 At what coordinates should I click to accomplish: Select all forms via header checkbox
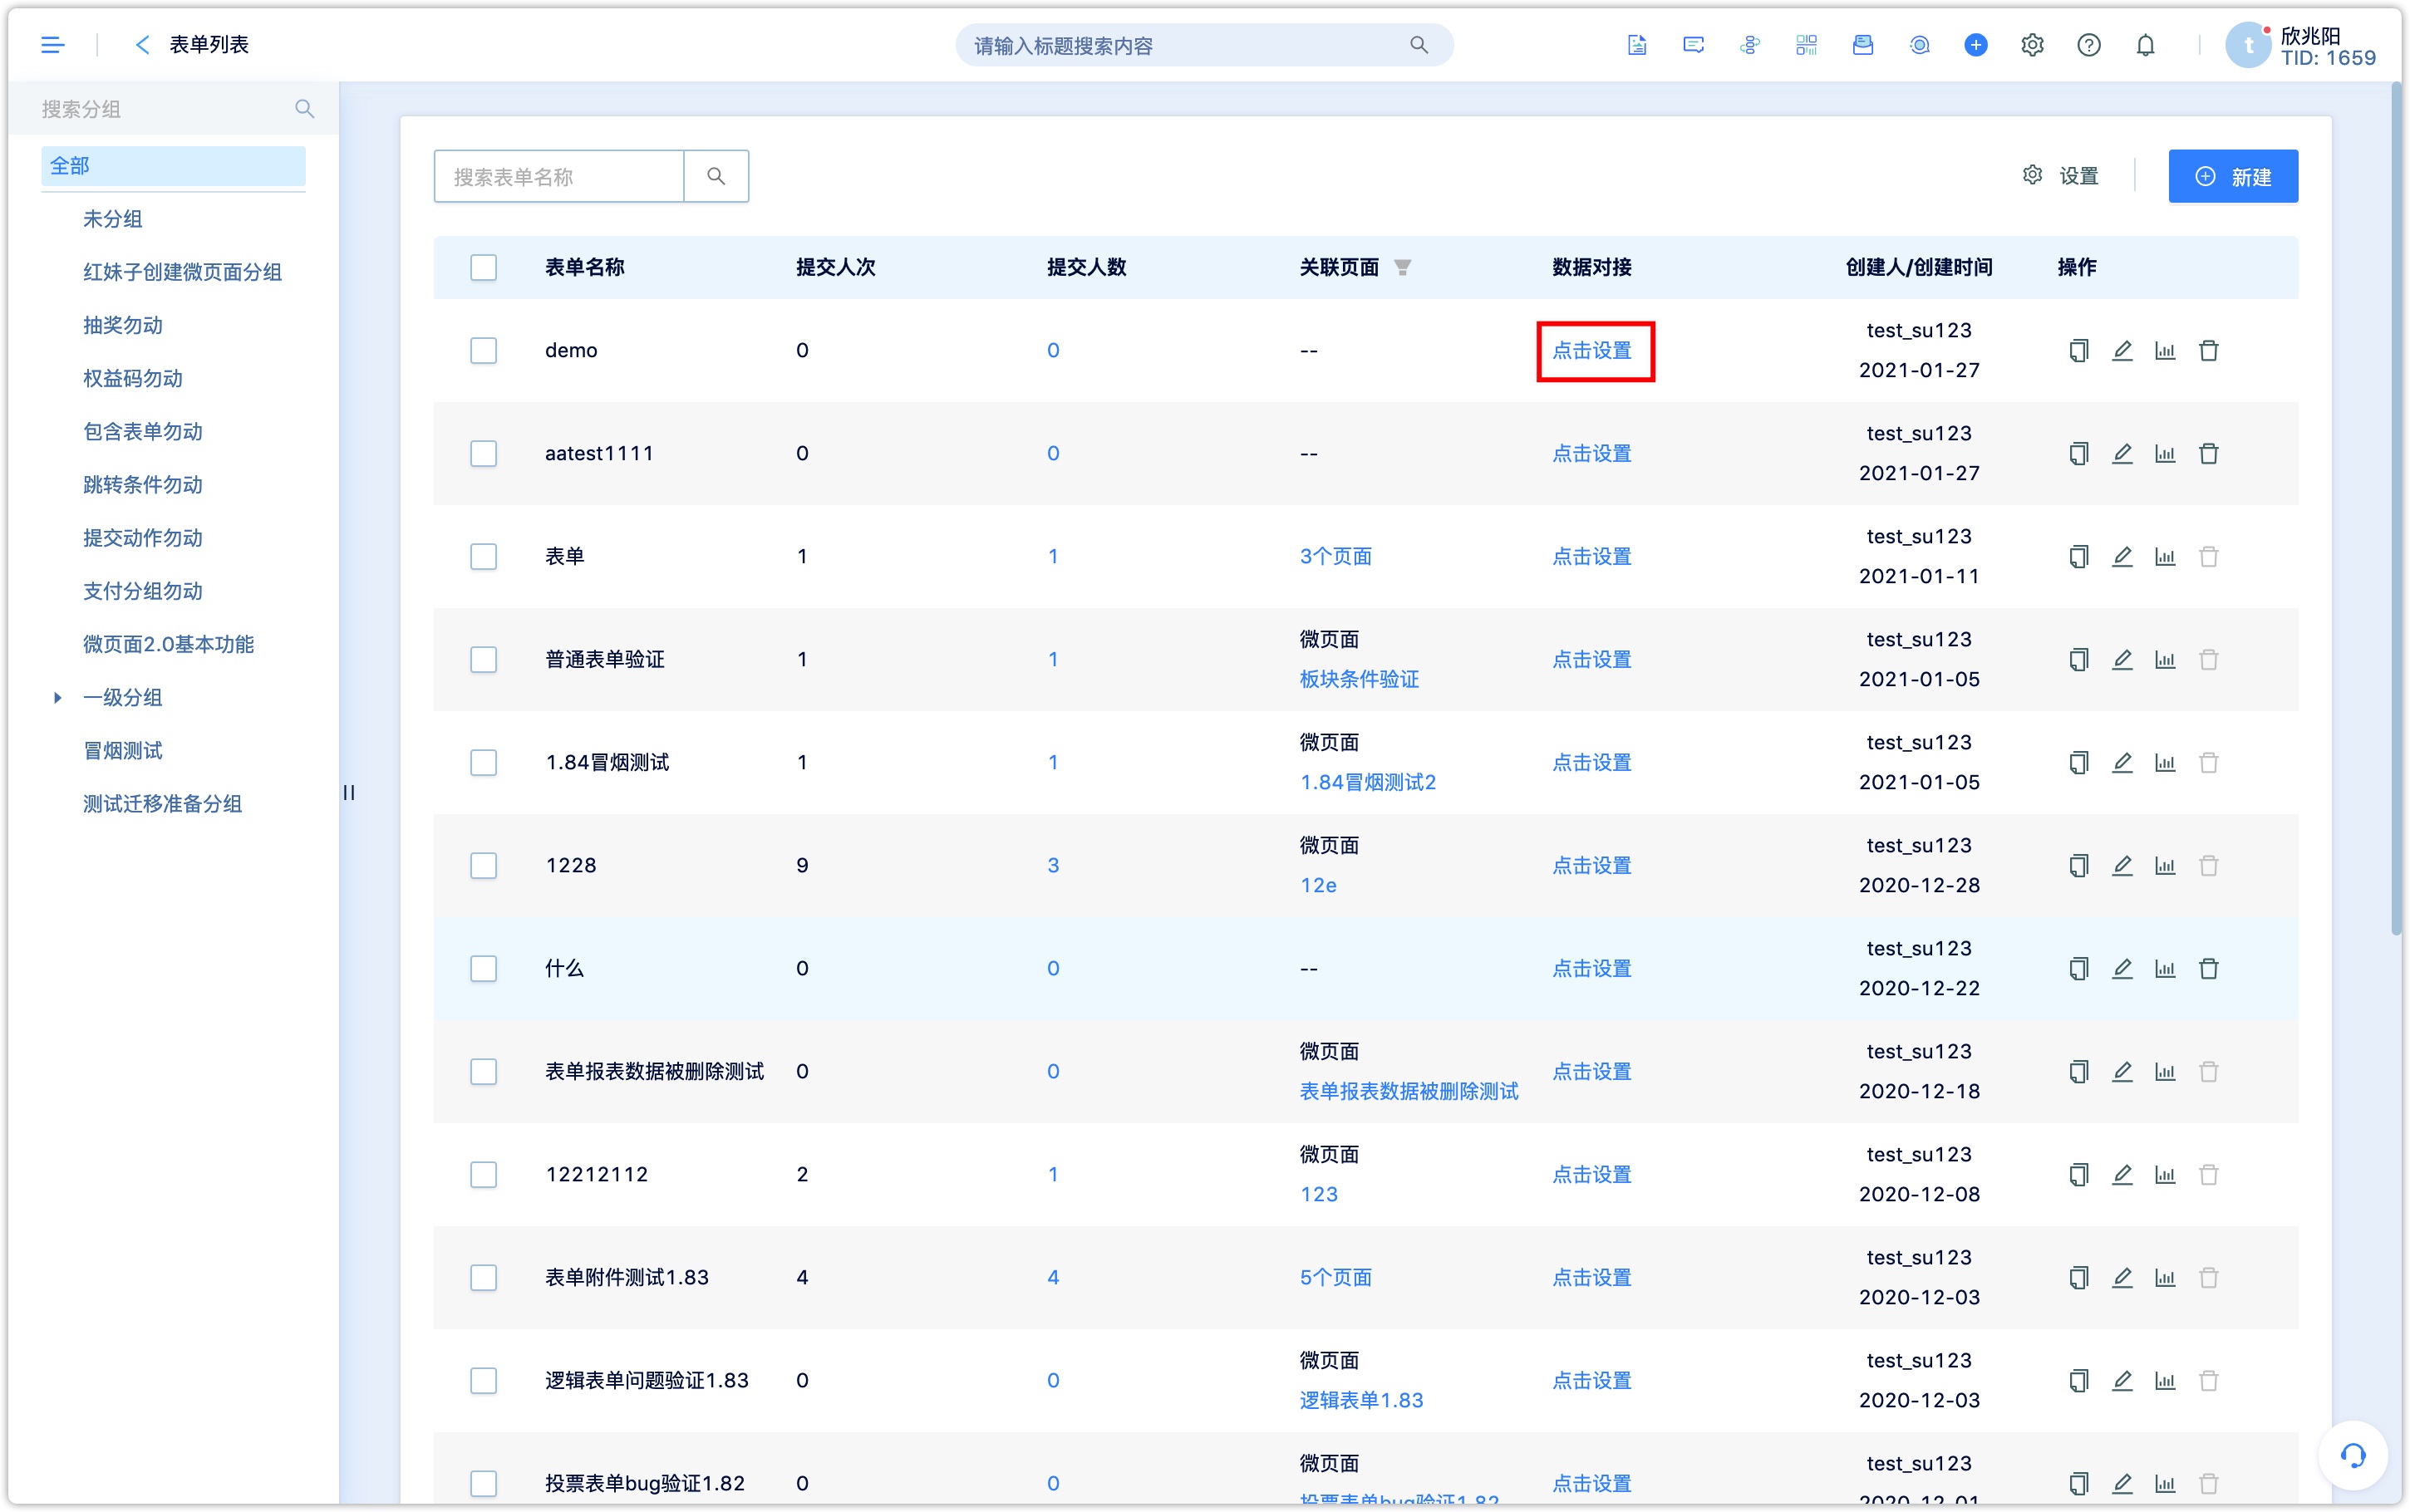click(x=483, y=267)
